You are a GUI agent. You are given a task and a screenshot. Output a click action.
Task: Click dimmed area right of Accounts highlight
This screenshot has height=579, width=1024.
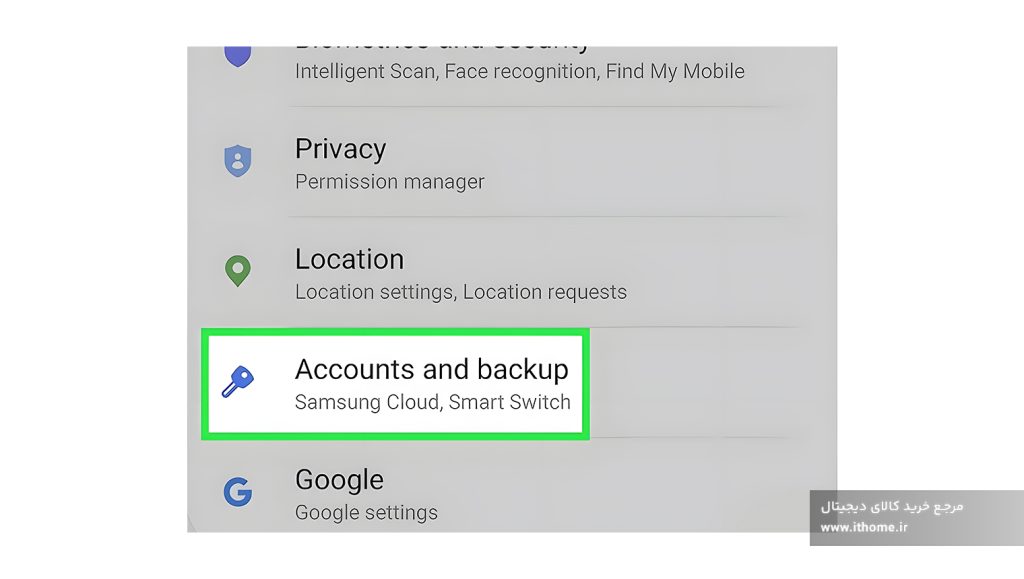tap(712, 383)
